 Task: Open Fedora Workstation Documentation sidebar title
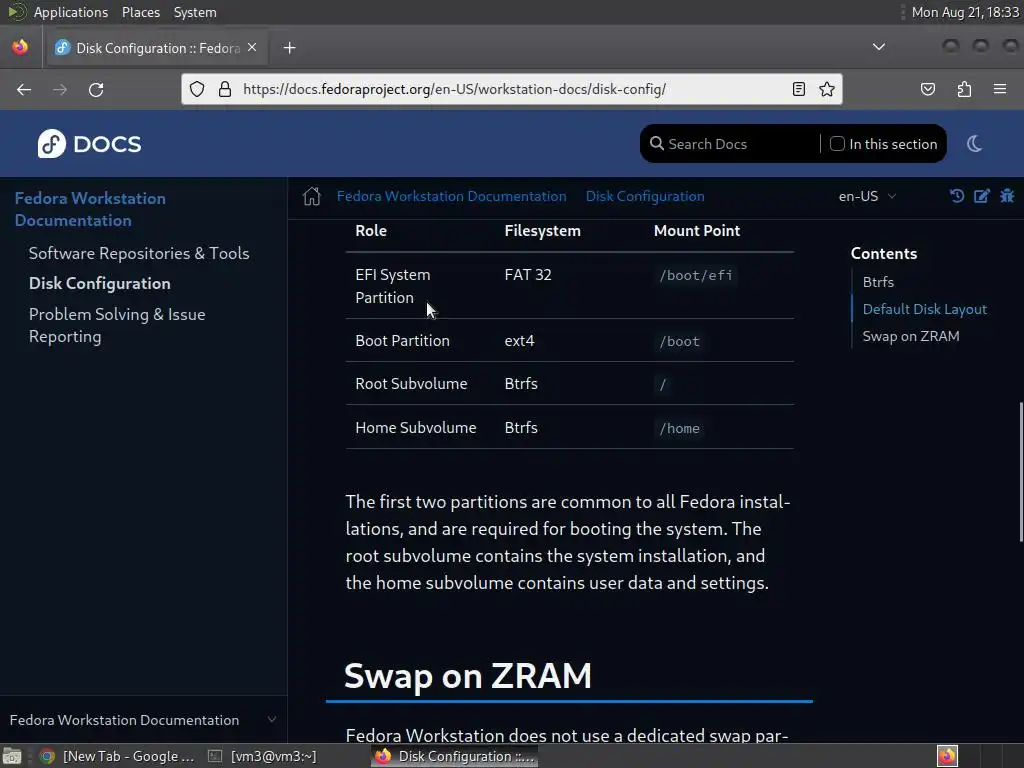90,209
